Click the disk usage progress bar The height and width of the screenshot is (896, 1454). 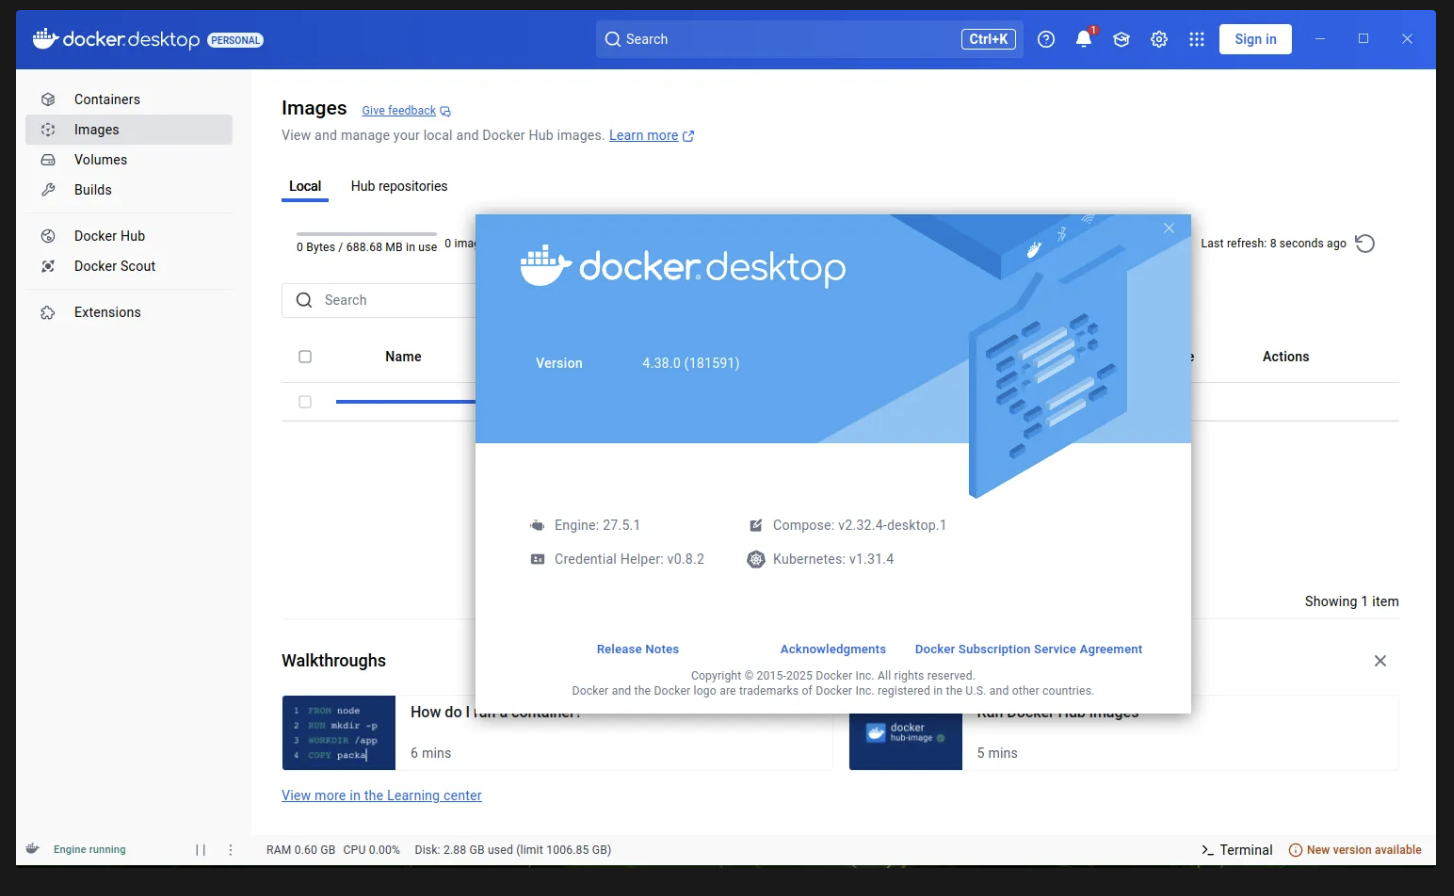click(x=366, y=234)
